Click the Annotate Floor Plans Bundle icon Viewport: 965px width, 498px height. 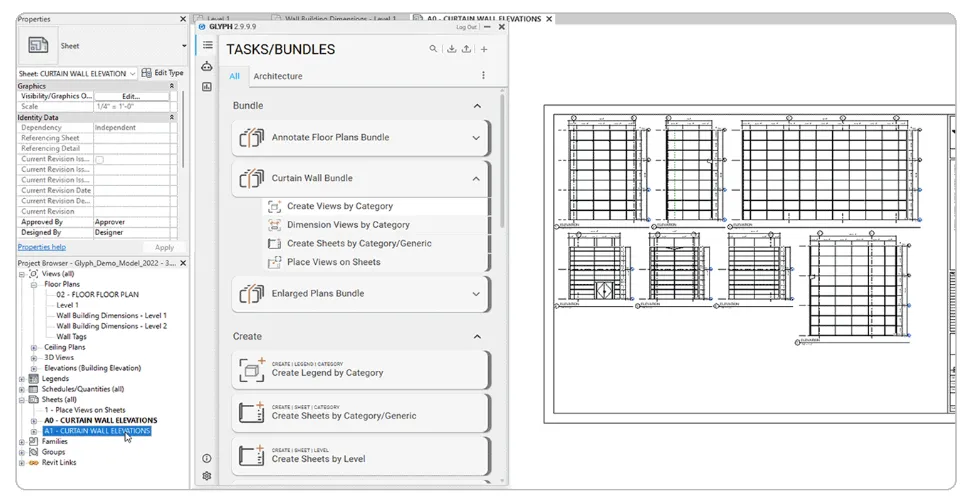point(252,137)
